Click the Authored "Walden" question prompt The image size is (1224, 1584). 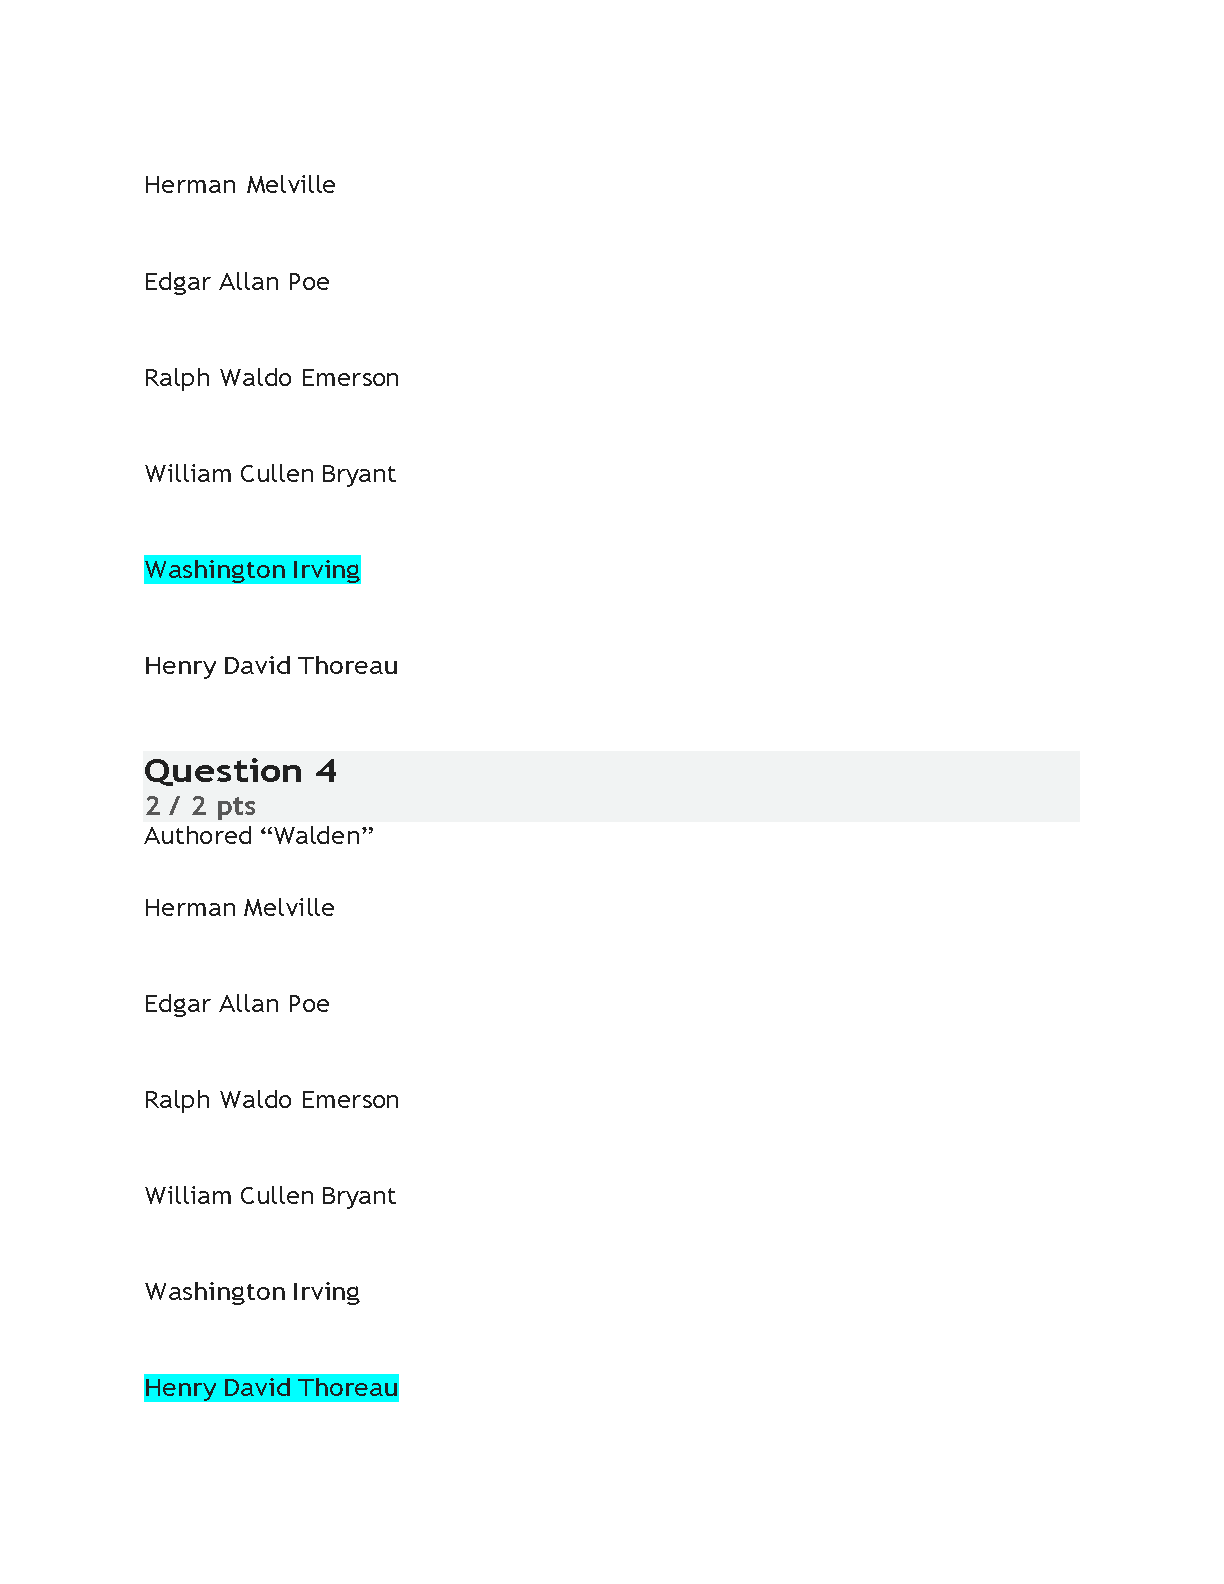[259, 836]
